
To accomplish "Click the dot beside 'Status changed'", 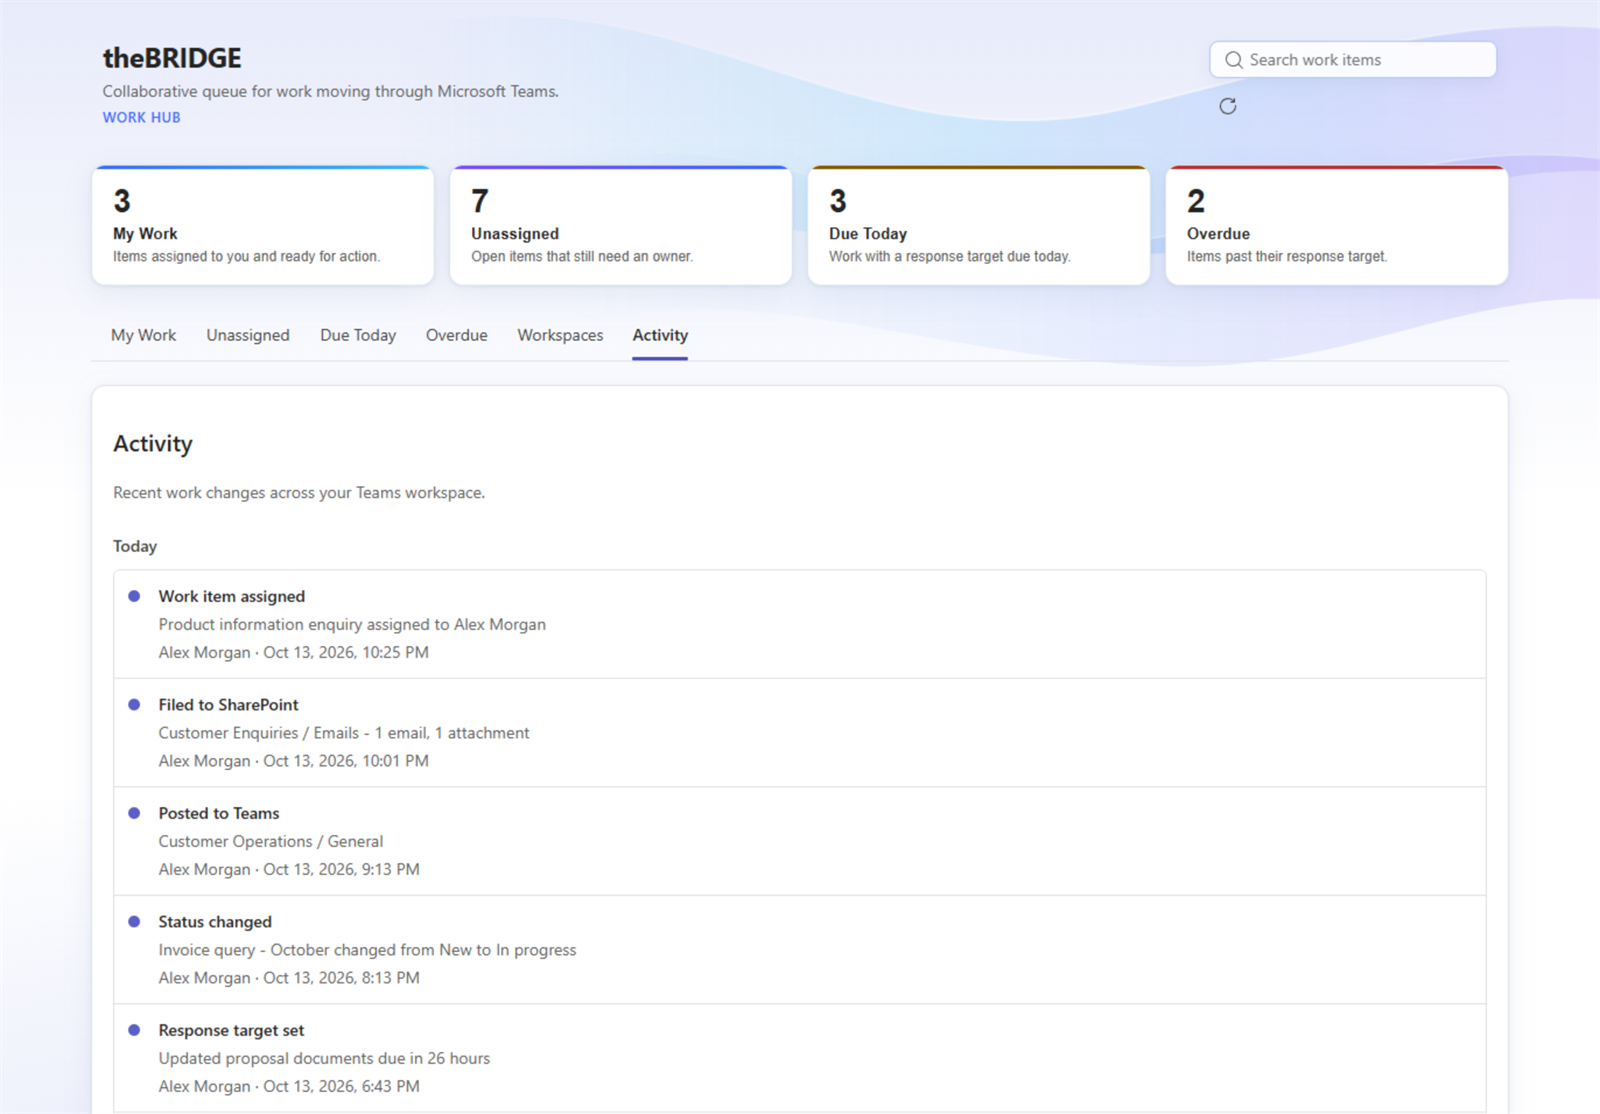I will tap(134, 922).
